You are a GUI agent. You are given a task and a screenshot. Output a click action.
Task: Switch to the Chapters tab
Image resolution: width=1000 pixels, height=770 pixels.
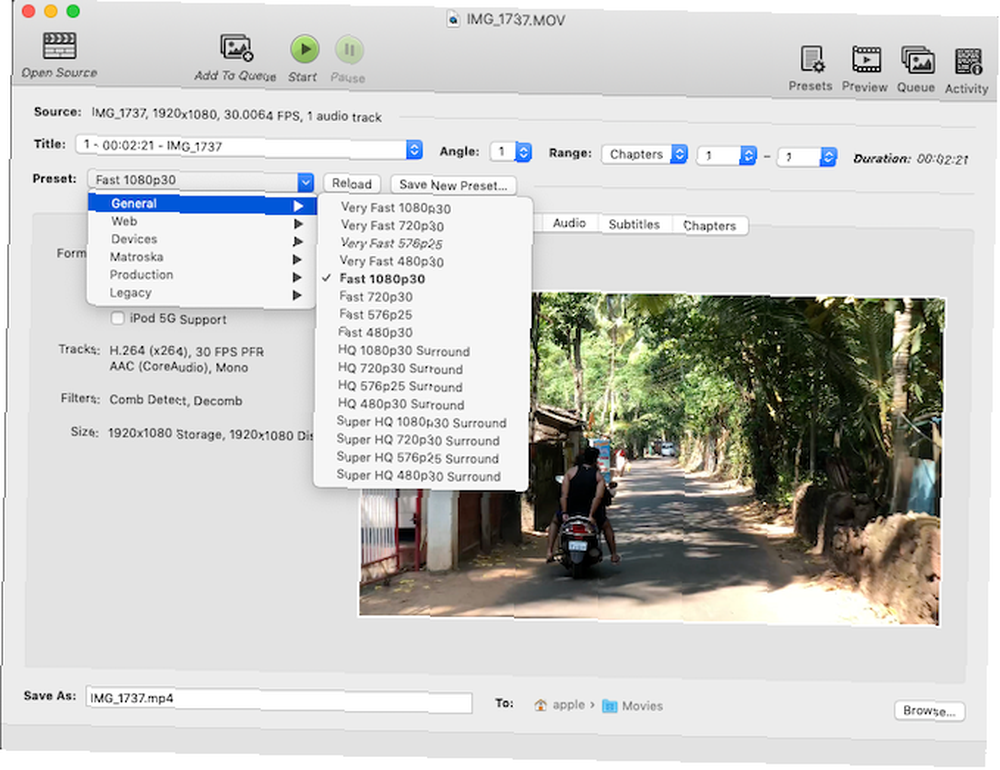tap(710, 226)
